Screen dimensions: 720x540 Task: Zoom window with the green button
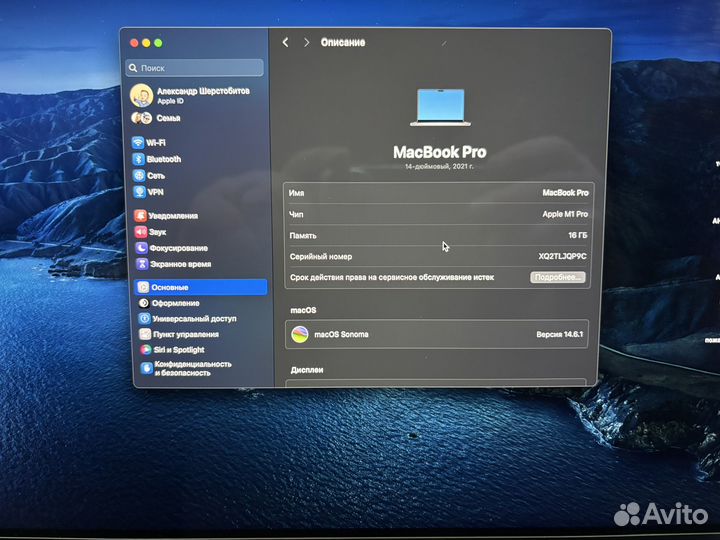pyautogui.click(x=158, y=43)
